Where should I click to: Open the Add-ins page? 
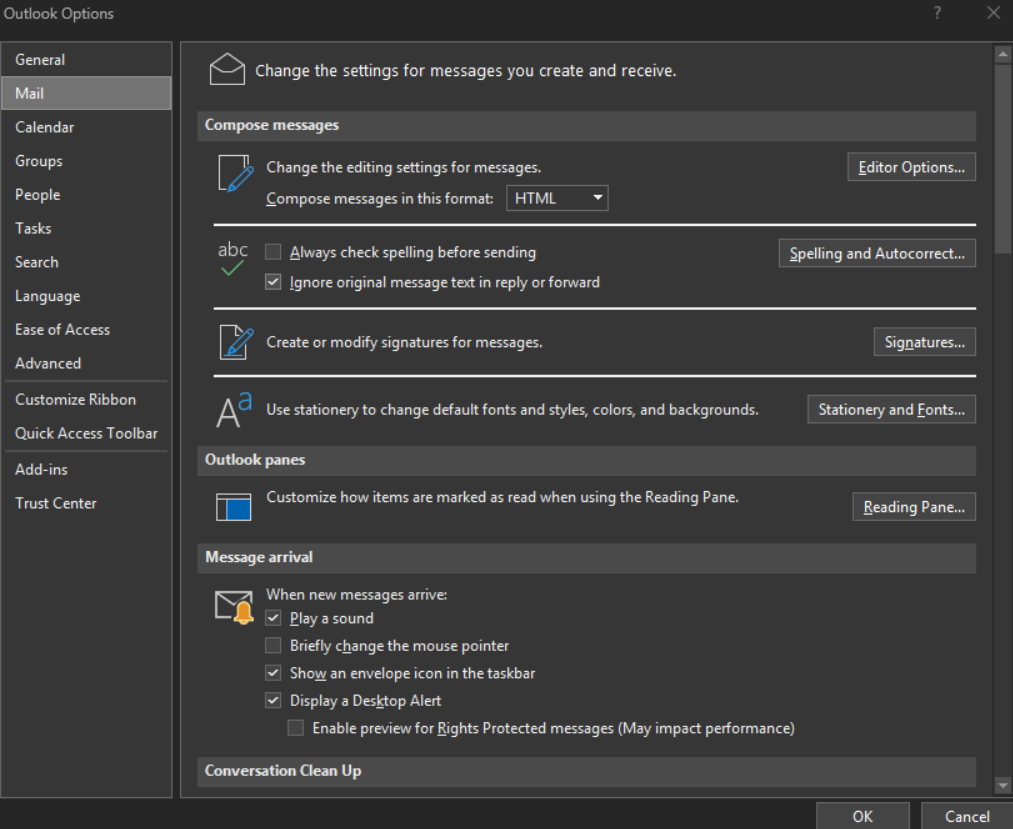point(86,469)
